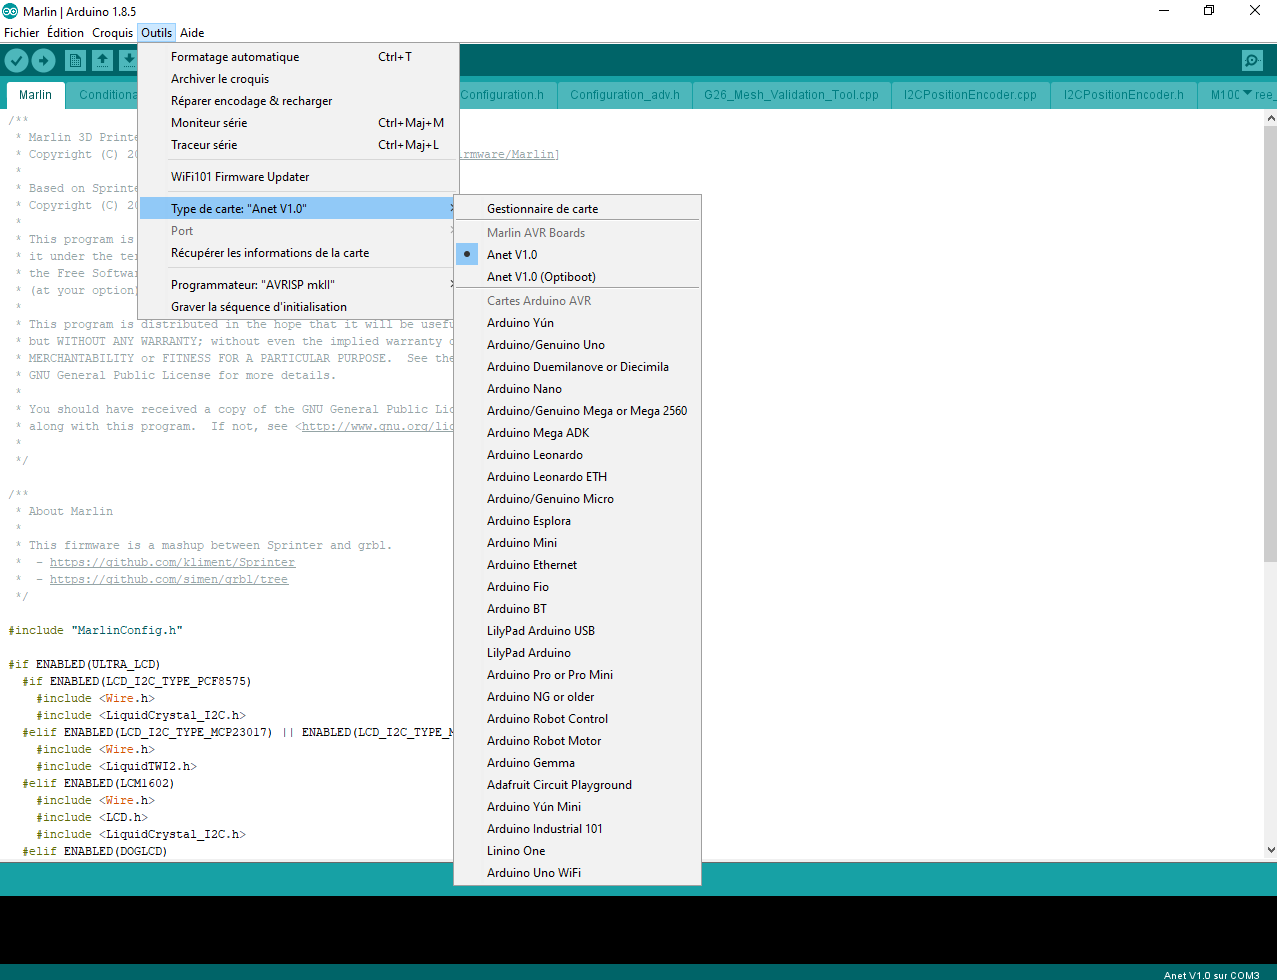
Task: Select Arduino NG or older
Action: point(577,697)
